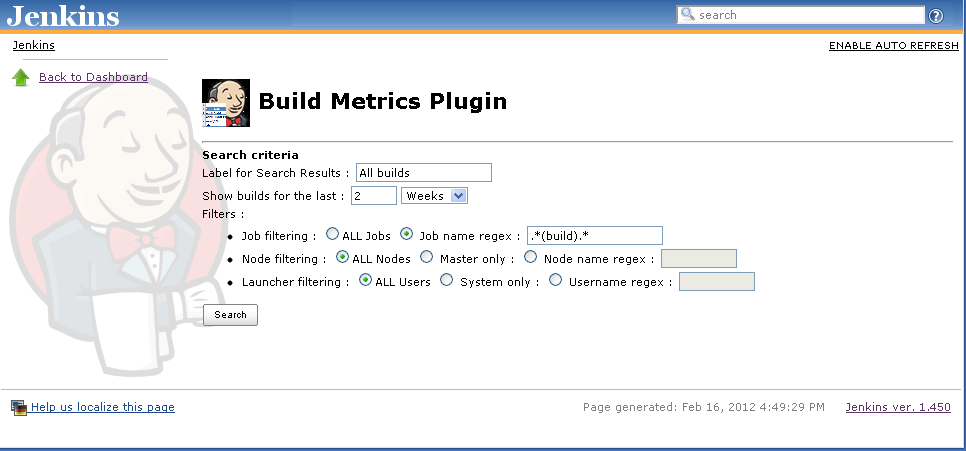Select the ALL Jobs radio button

[332, 234]
